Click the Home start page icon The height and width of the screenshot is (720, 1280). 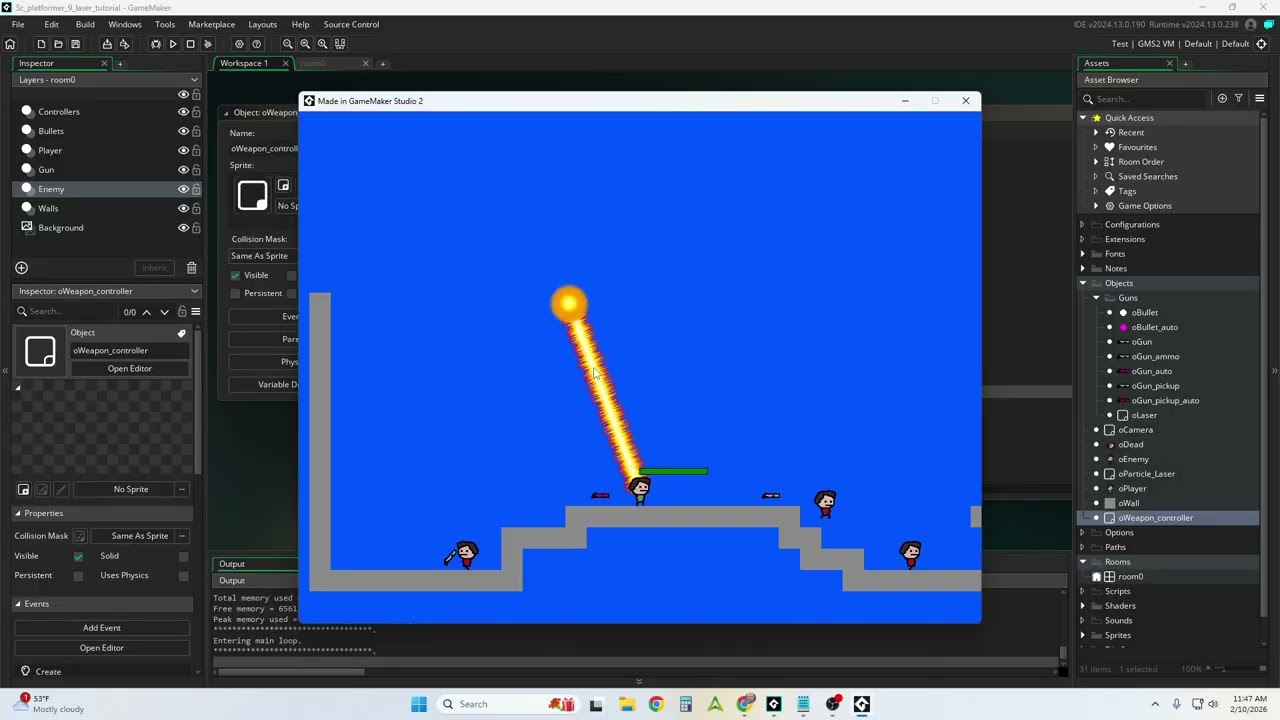[x=10, y=44]
